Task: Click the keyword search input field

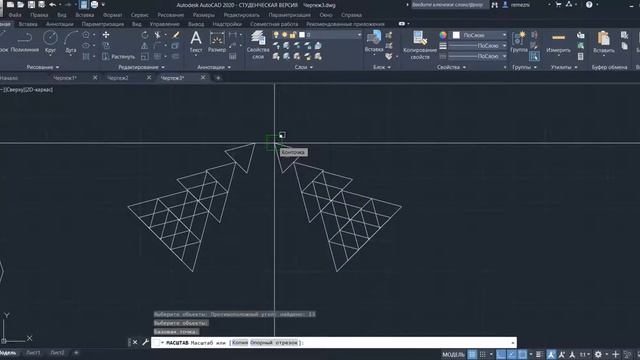Action: [x=450, y=5]
